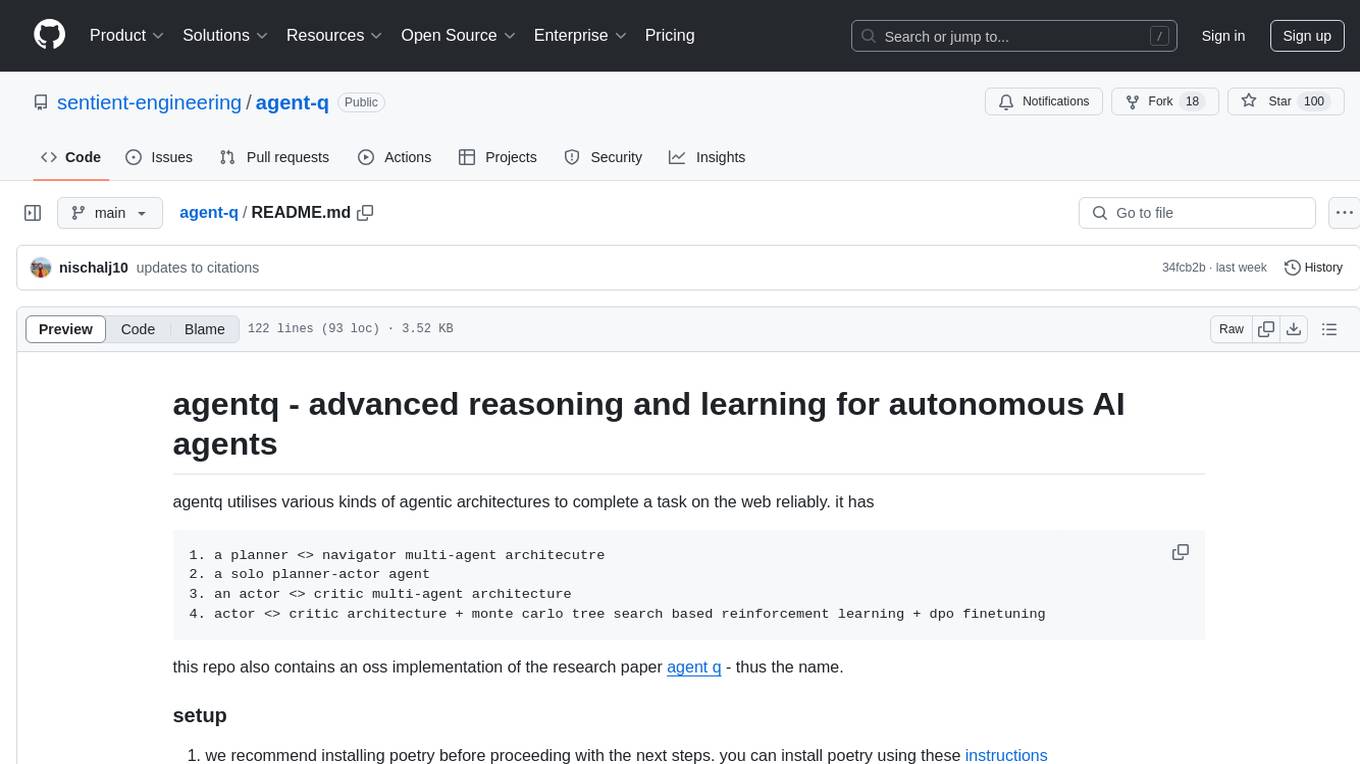Switch to the Code tab

(71, 157)
